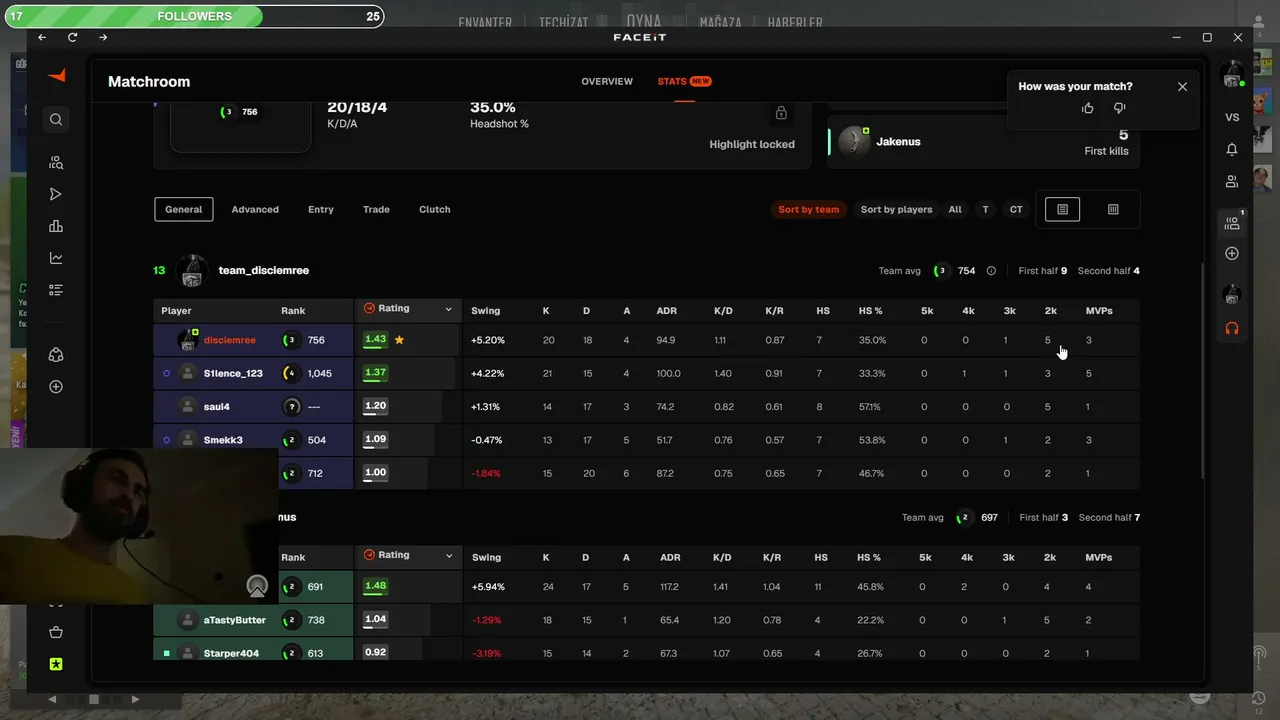Image resolution: width=1280 pixels, height=720 pixels.
Task: Expand the Rating column dropdown in first table
Action: point(448,310)
